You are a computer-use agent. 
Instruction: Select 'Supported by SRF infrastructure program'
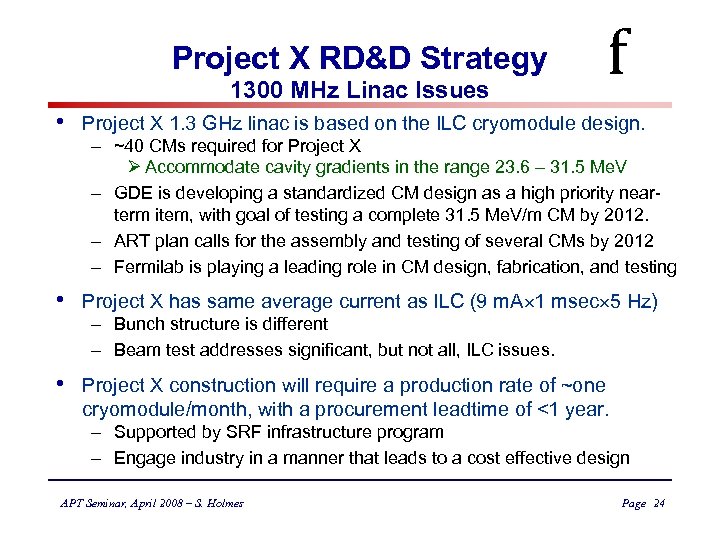click(279, 433)
